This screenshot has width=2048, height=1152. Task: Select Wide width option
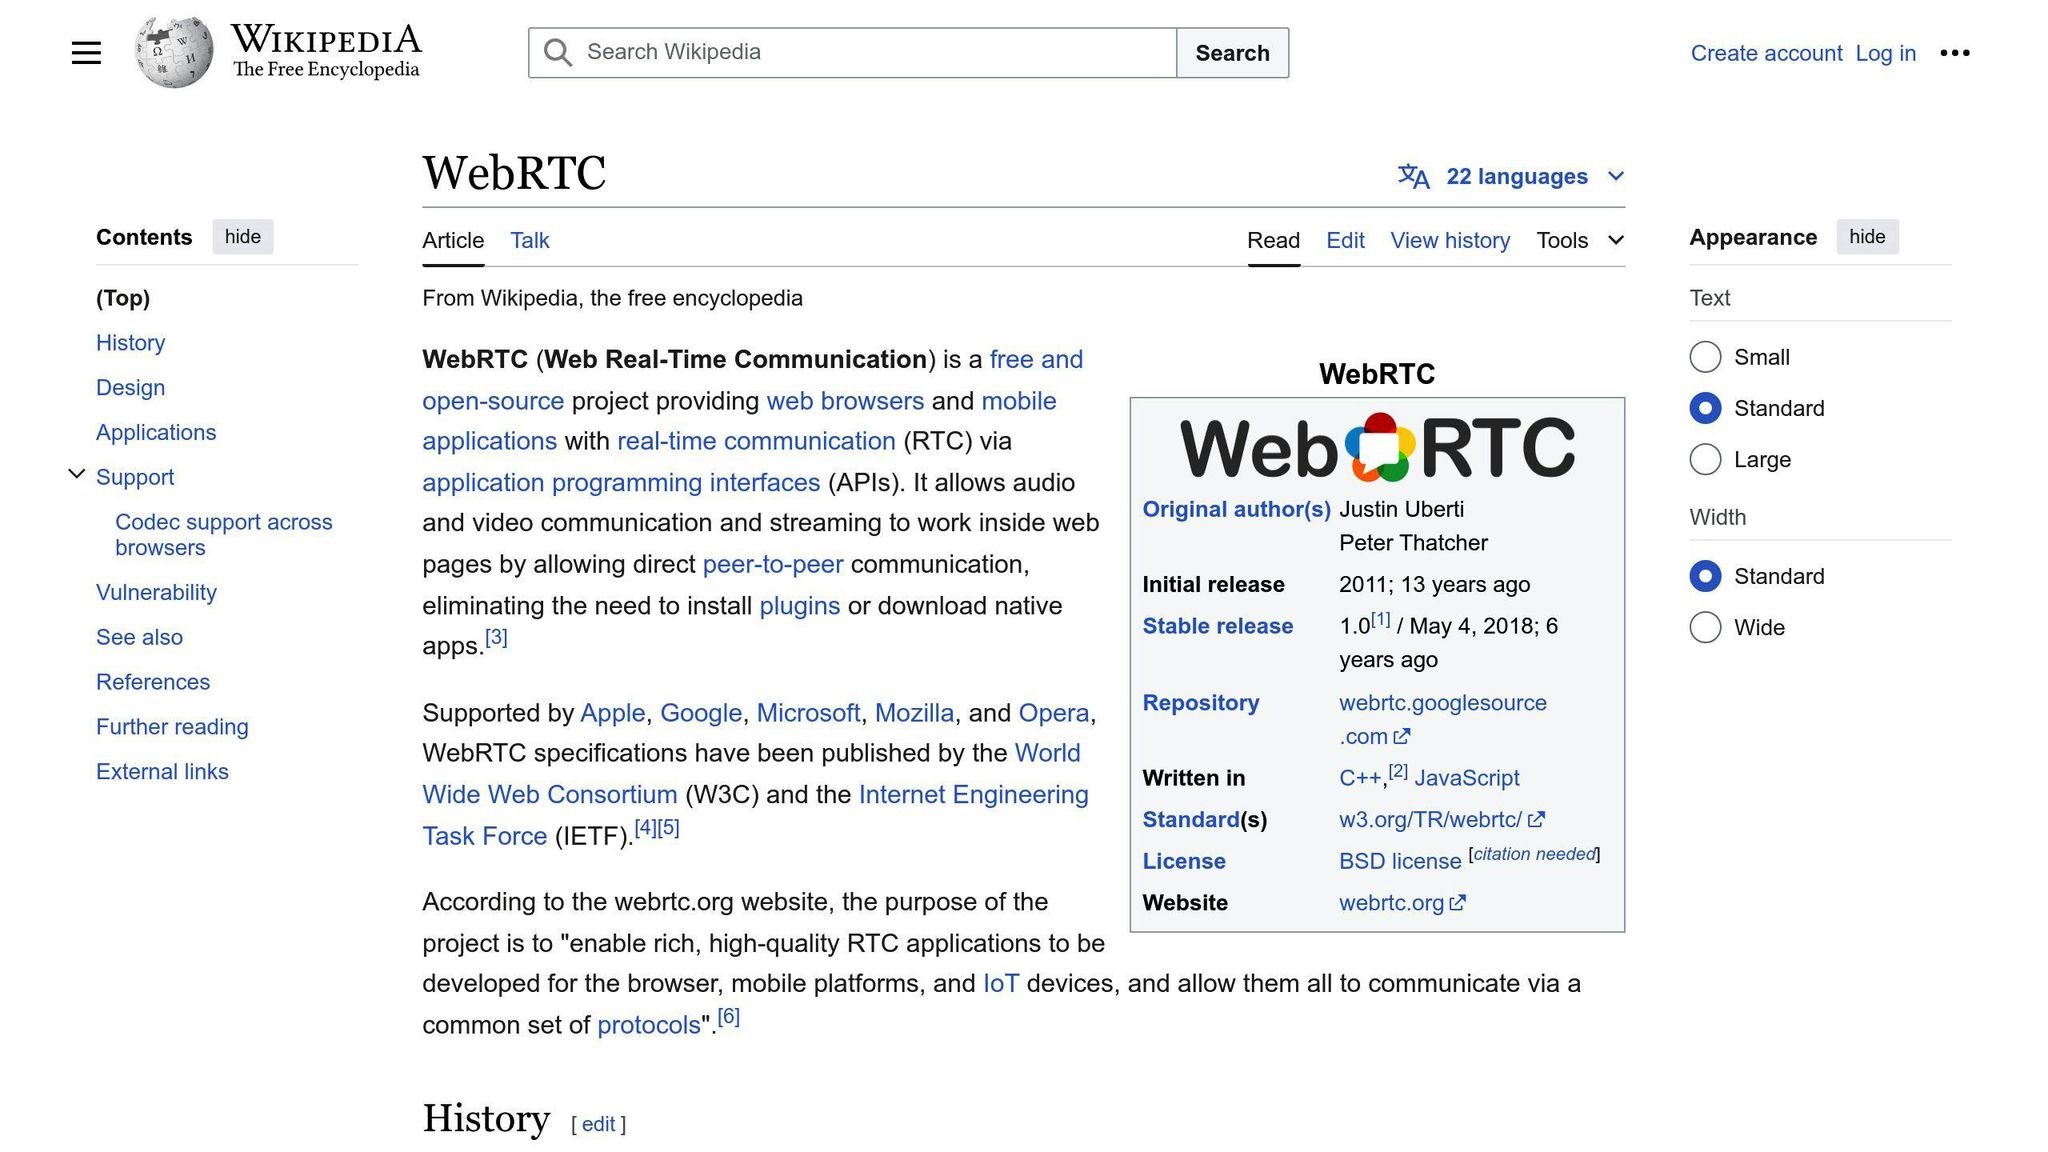(x=1705, y=627)
